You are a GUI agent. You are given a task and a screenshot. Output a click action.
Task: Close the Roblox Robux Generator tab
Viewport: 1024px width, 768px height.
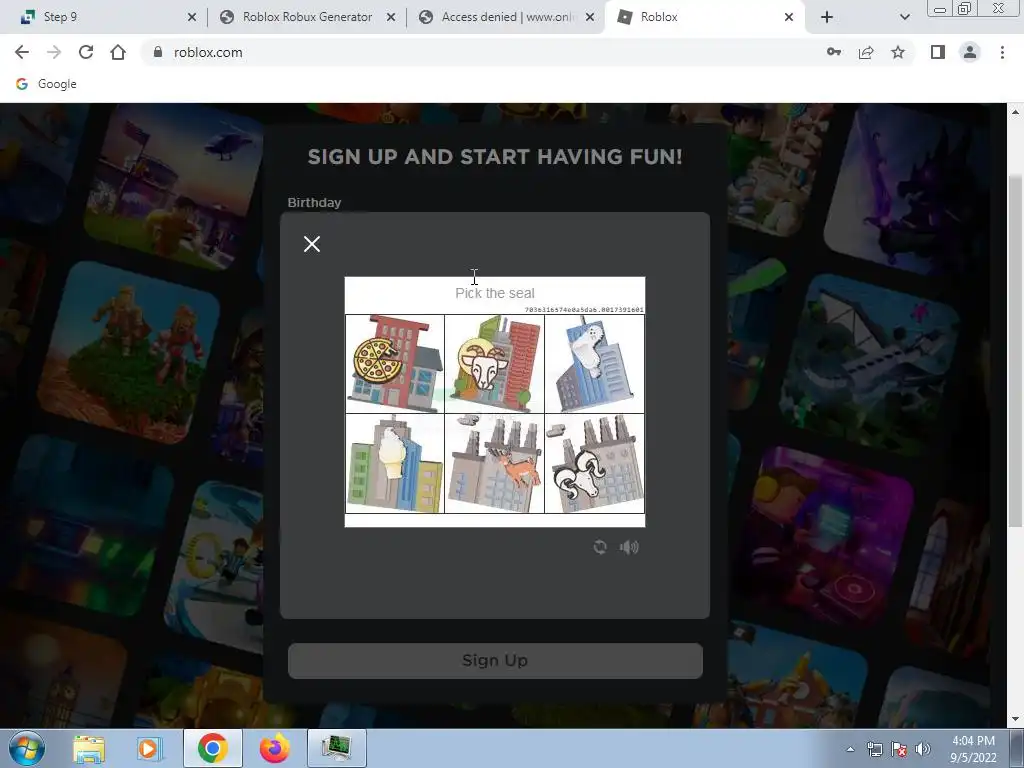391,17
